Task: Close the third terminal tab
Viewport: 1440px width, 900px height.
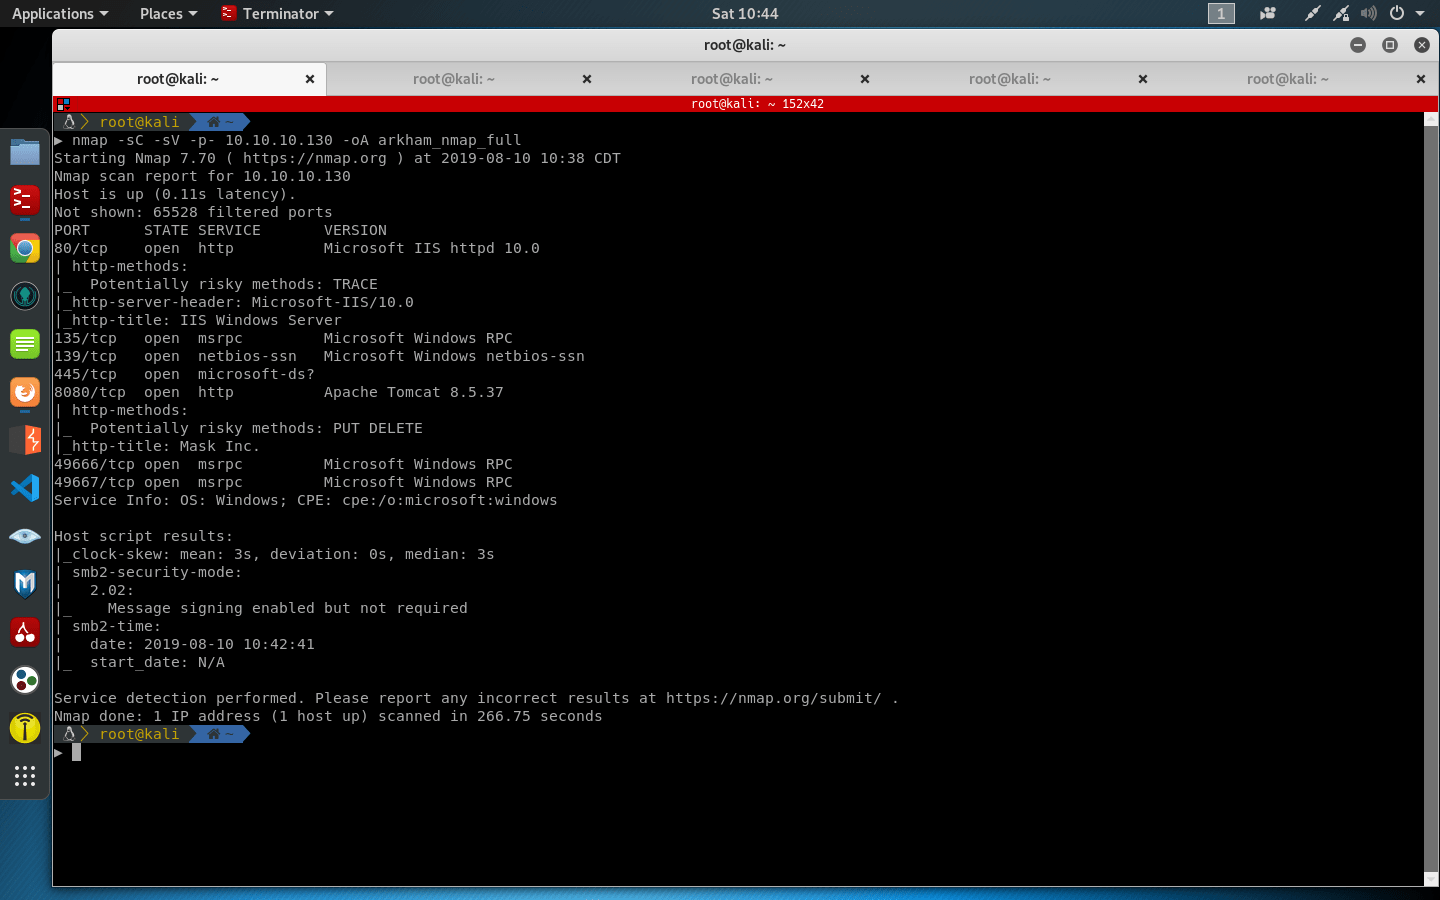Action: point(865,79)
